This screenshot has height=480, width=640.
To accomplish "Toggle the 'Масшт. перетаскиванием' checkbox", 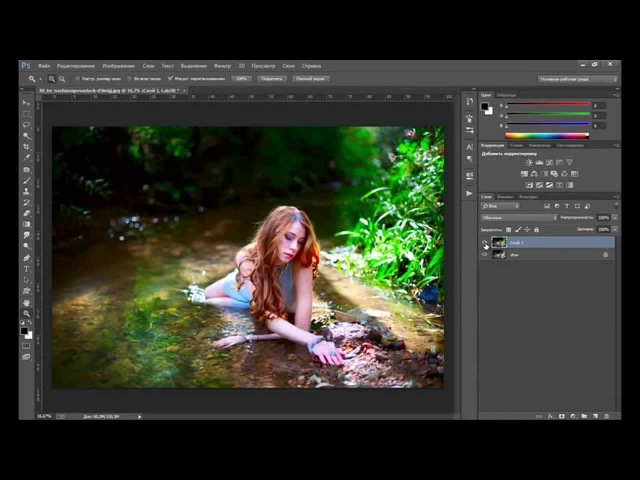I will click(x=171, y=78).
